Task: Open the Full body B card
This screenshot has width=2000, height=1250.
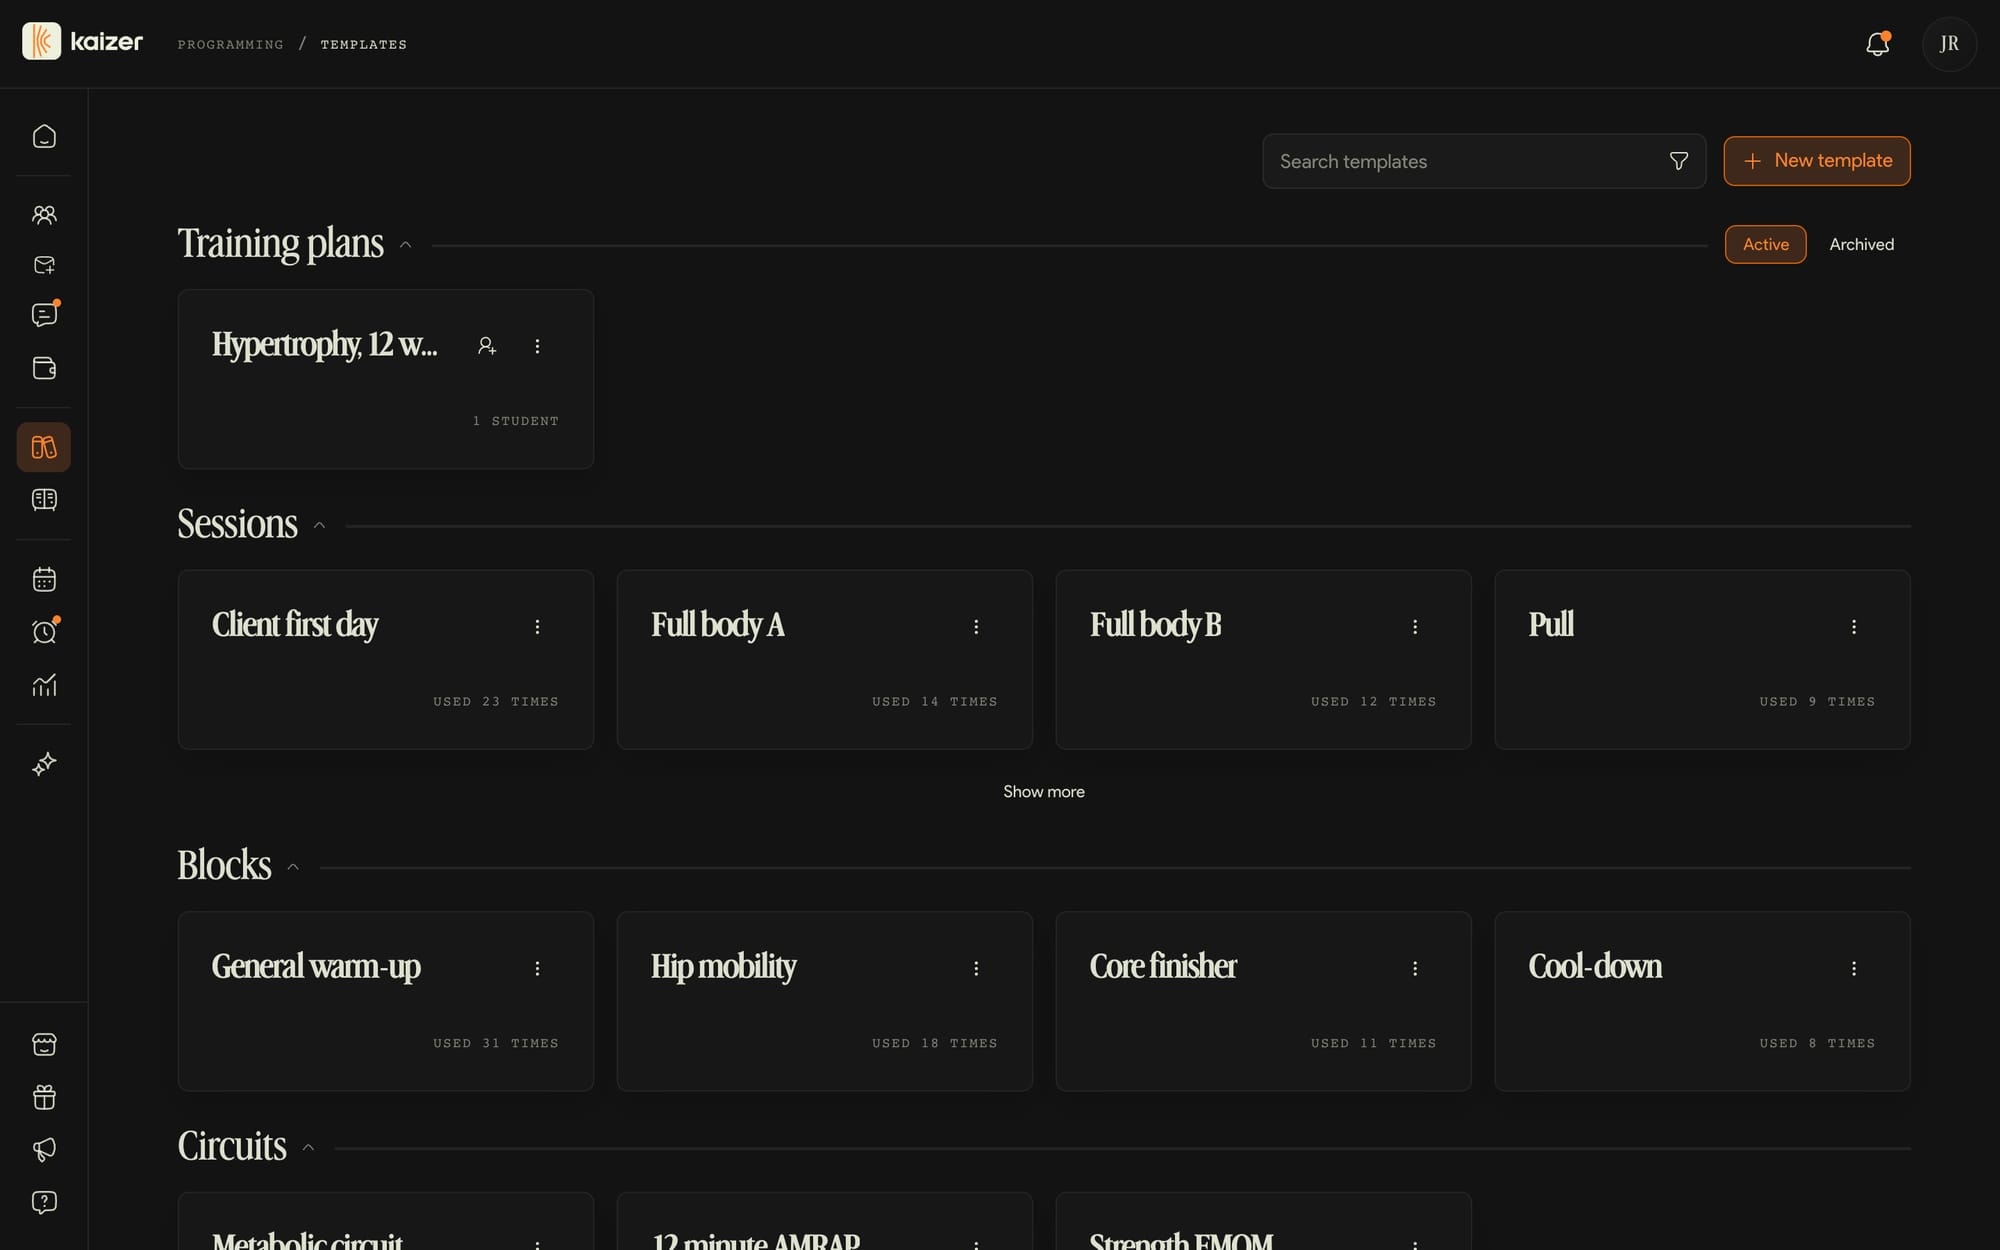Action: tap(1264, 660)
